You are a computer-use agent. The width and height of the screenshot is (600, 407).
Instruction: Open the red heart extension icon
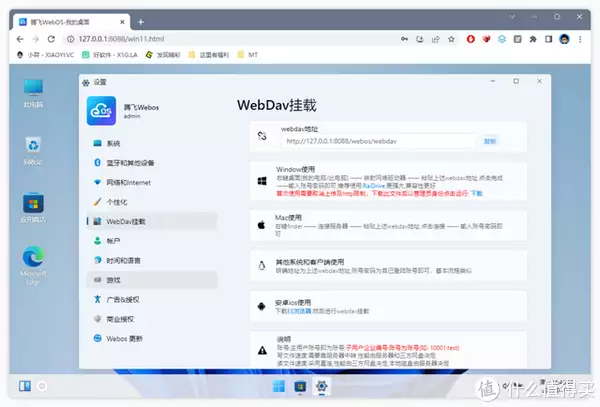coord(486,39)
